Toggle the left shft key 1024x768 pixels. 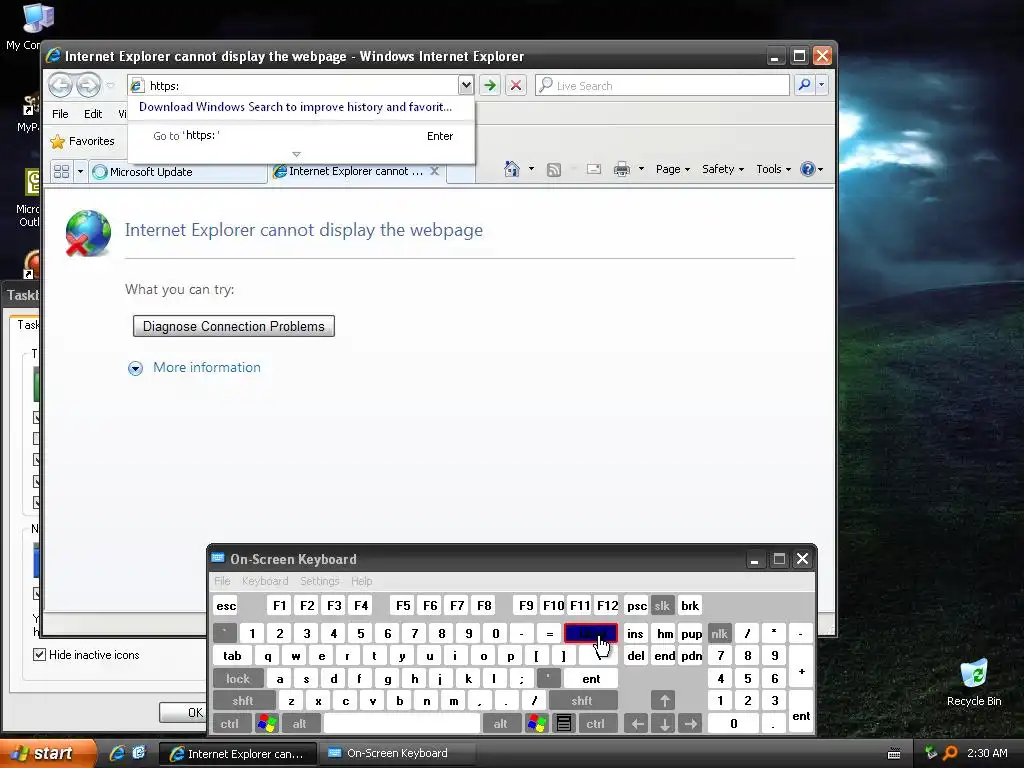[243, 701]
